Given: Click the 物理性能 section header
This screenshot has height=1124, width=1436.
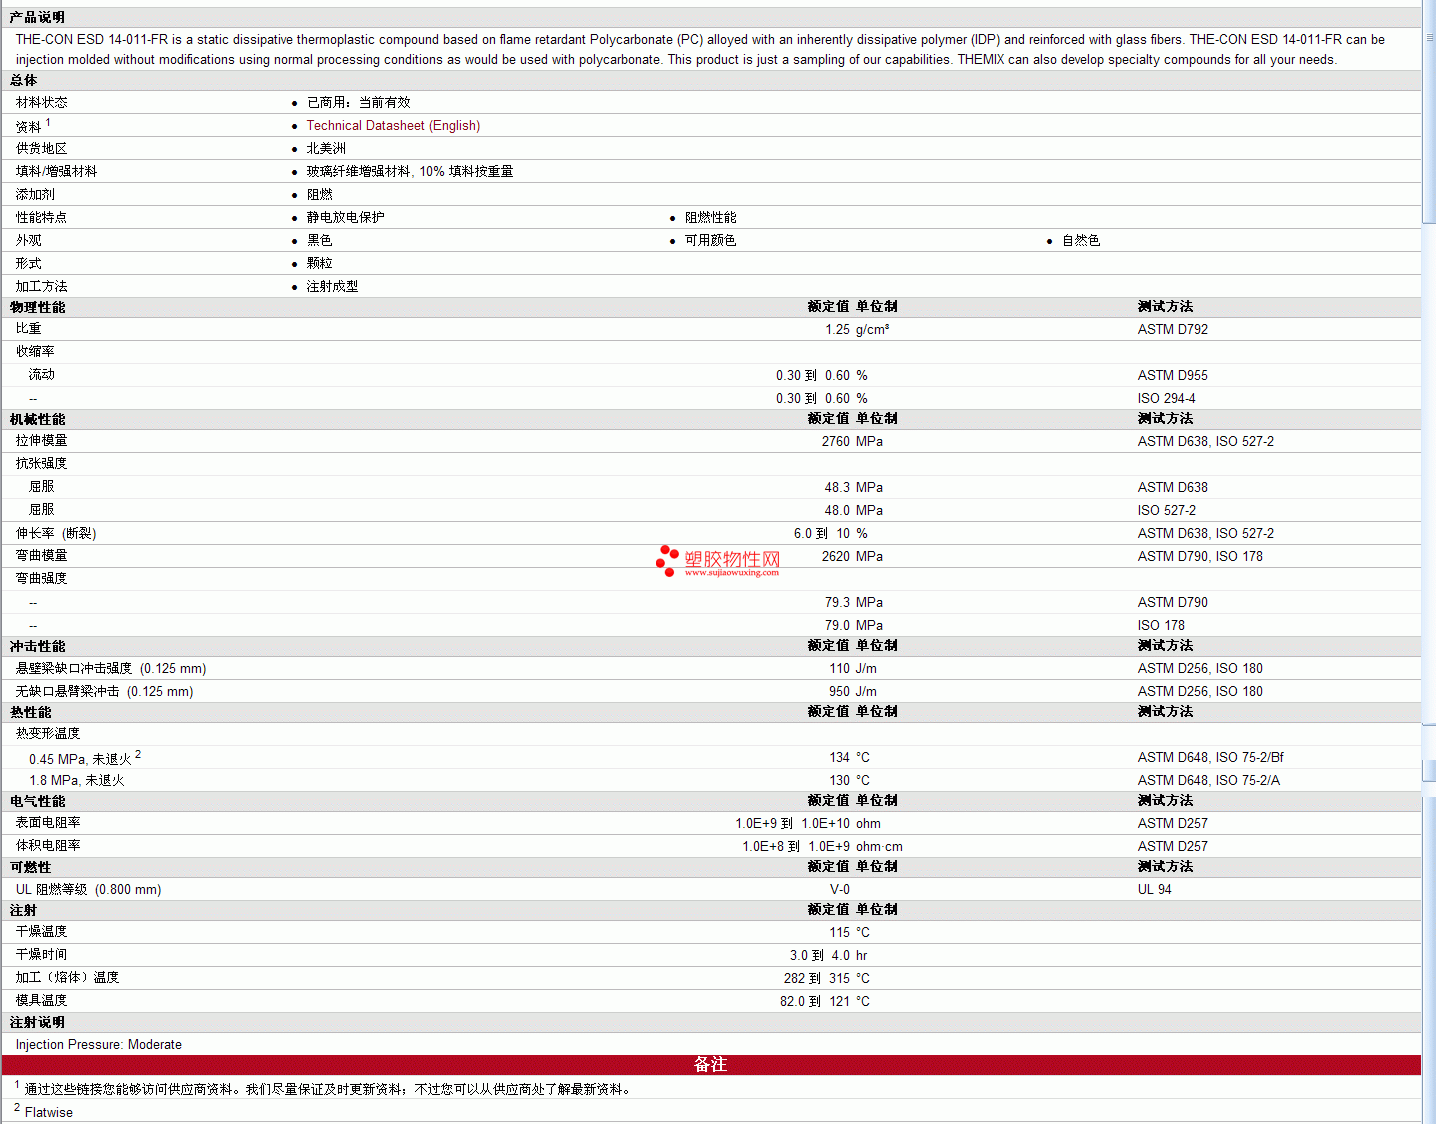Looking at the screenshot, I should 37,307.
